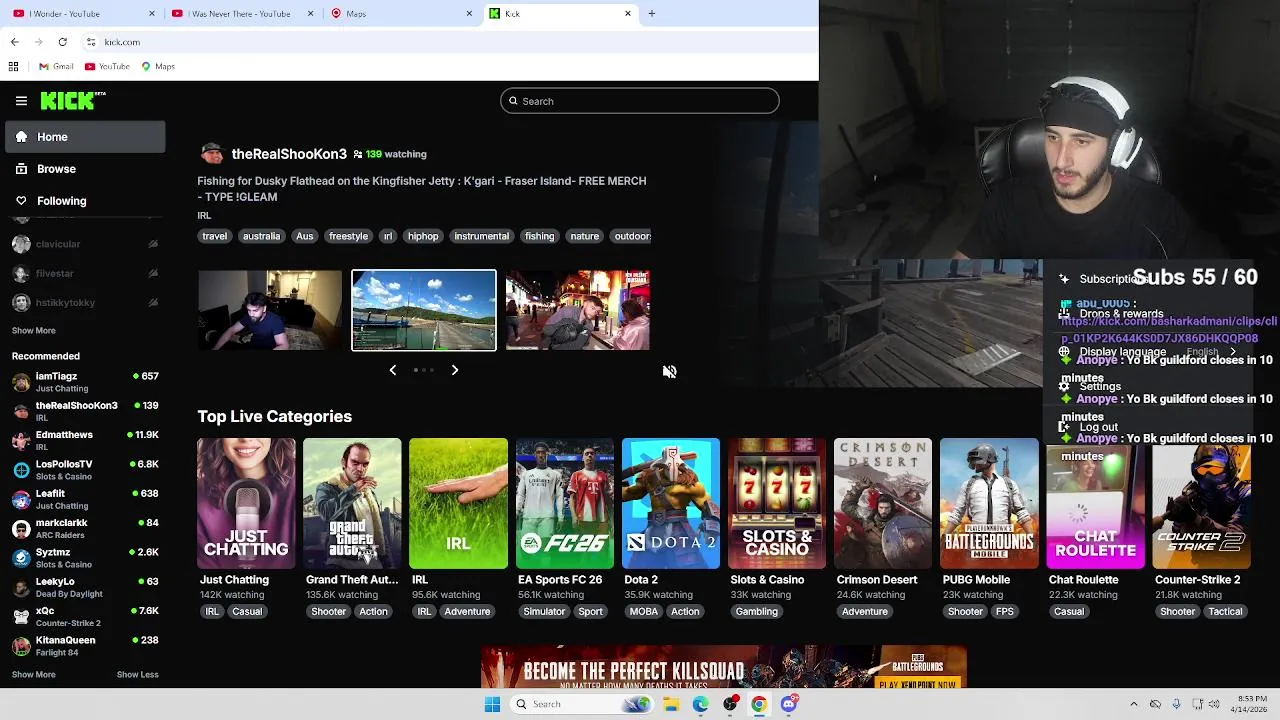Open the Just Chatting category card
The width and height of the screenshot is (1280, 720).
click(246, 504)
